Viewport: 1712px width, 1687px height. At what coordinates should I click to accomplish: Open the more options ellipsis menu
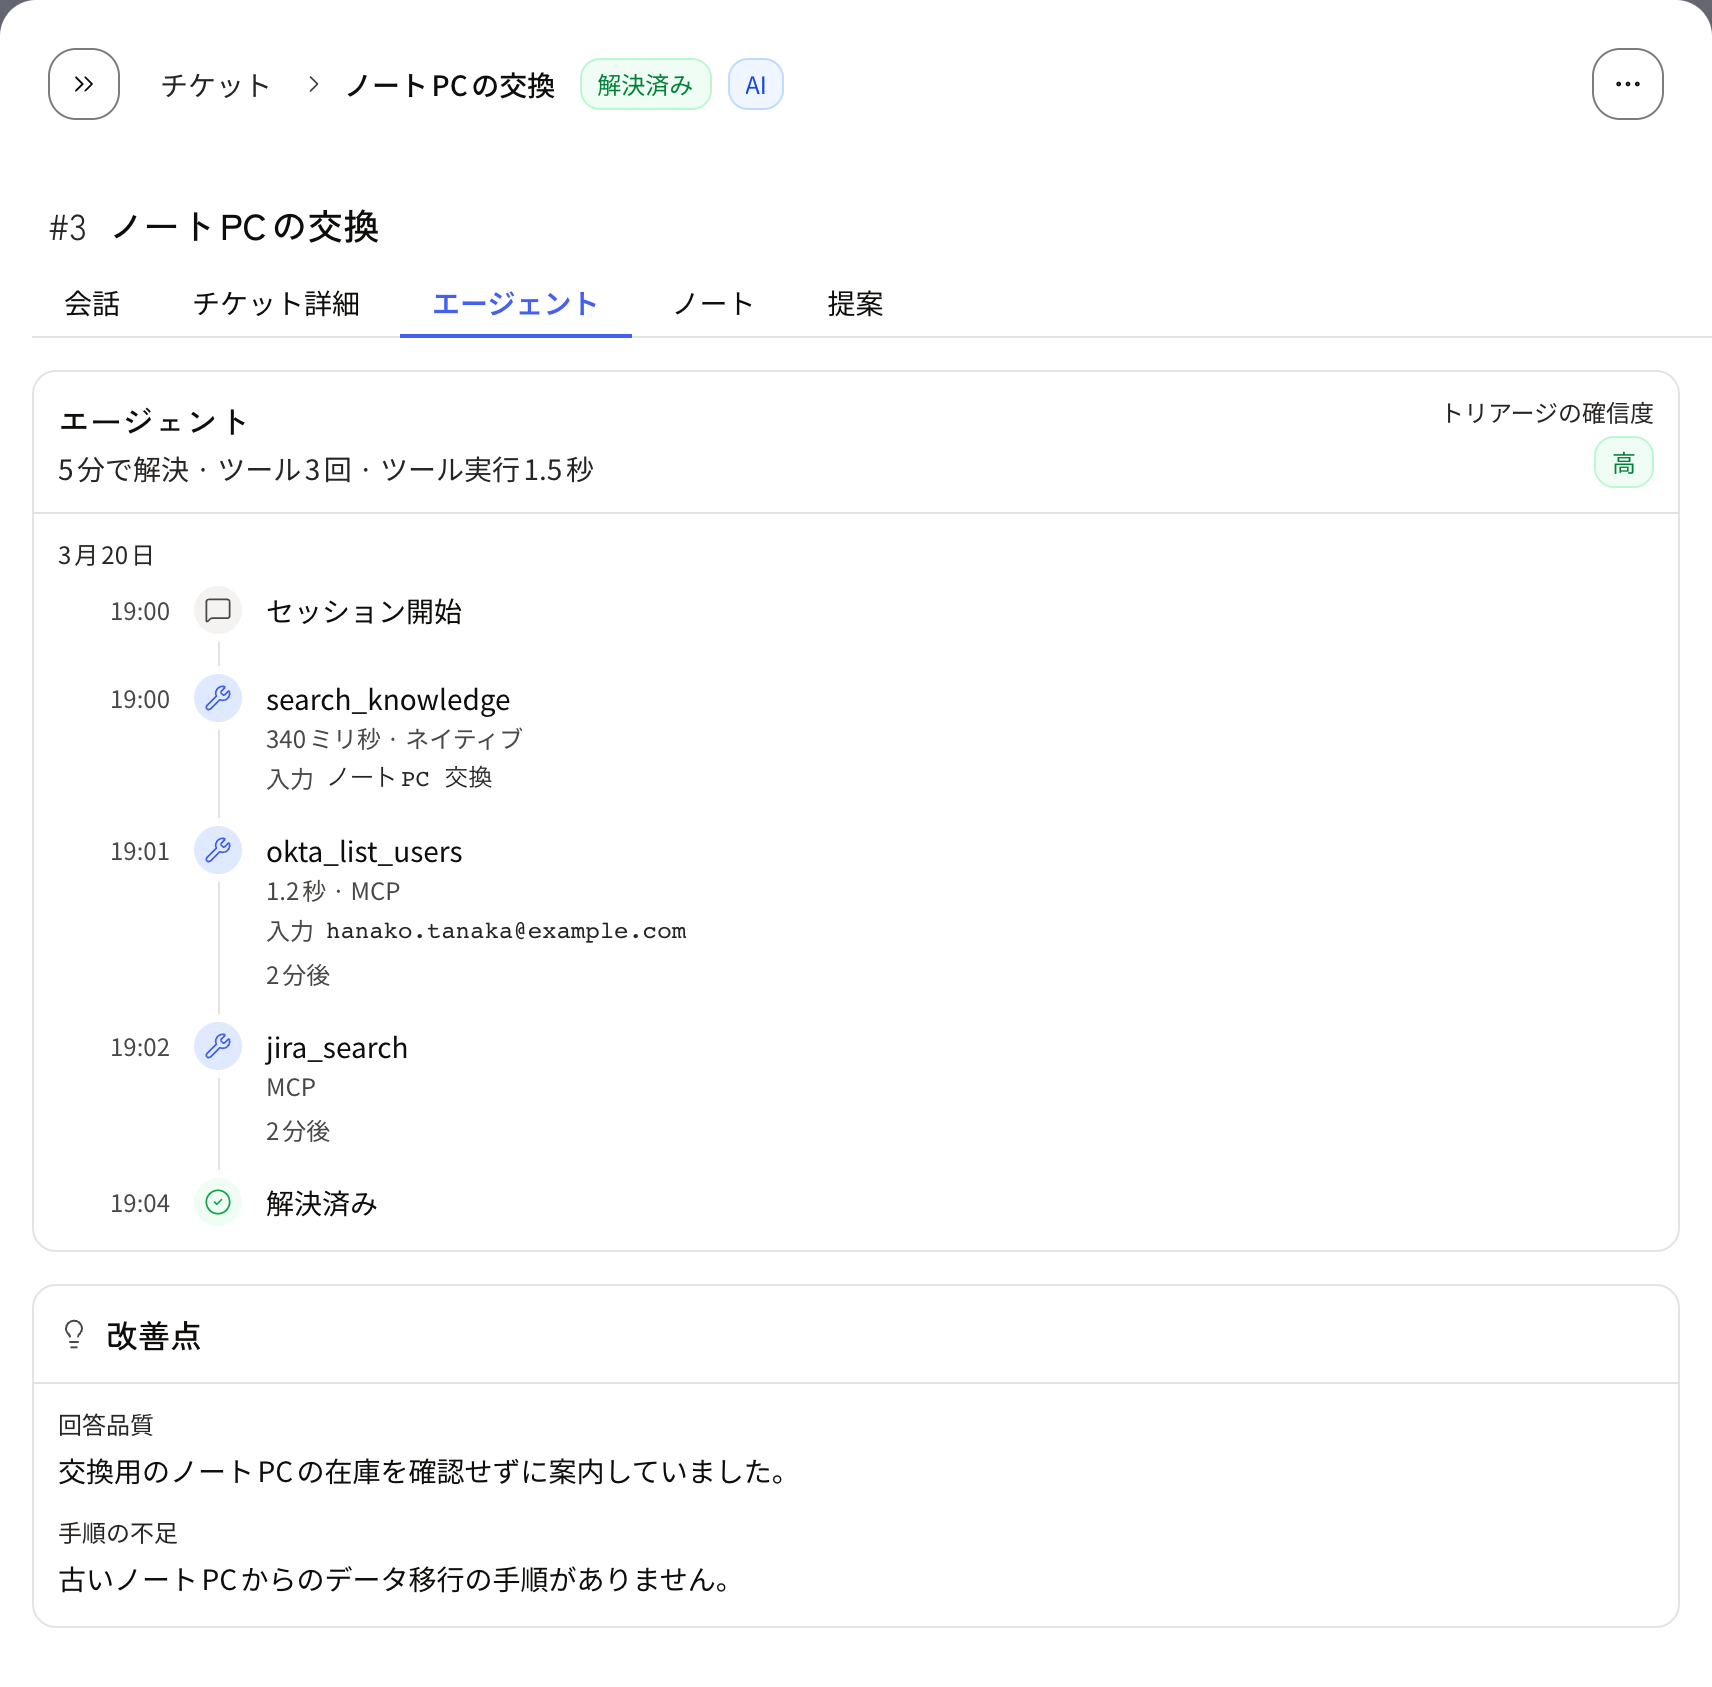tap(1627, 84)
